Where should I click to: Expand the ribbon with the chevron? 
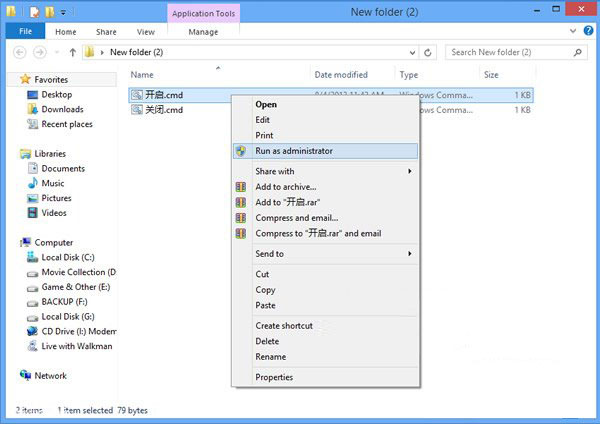[x=573, y=31]
